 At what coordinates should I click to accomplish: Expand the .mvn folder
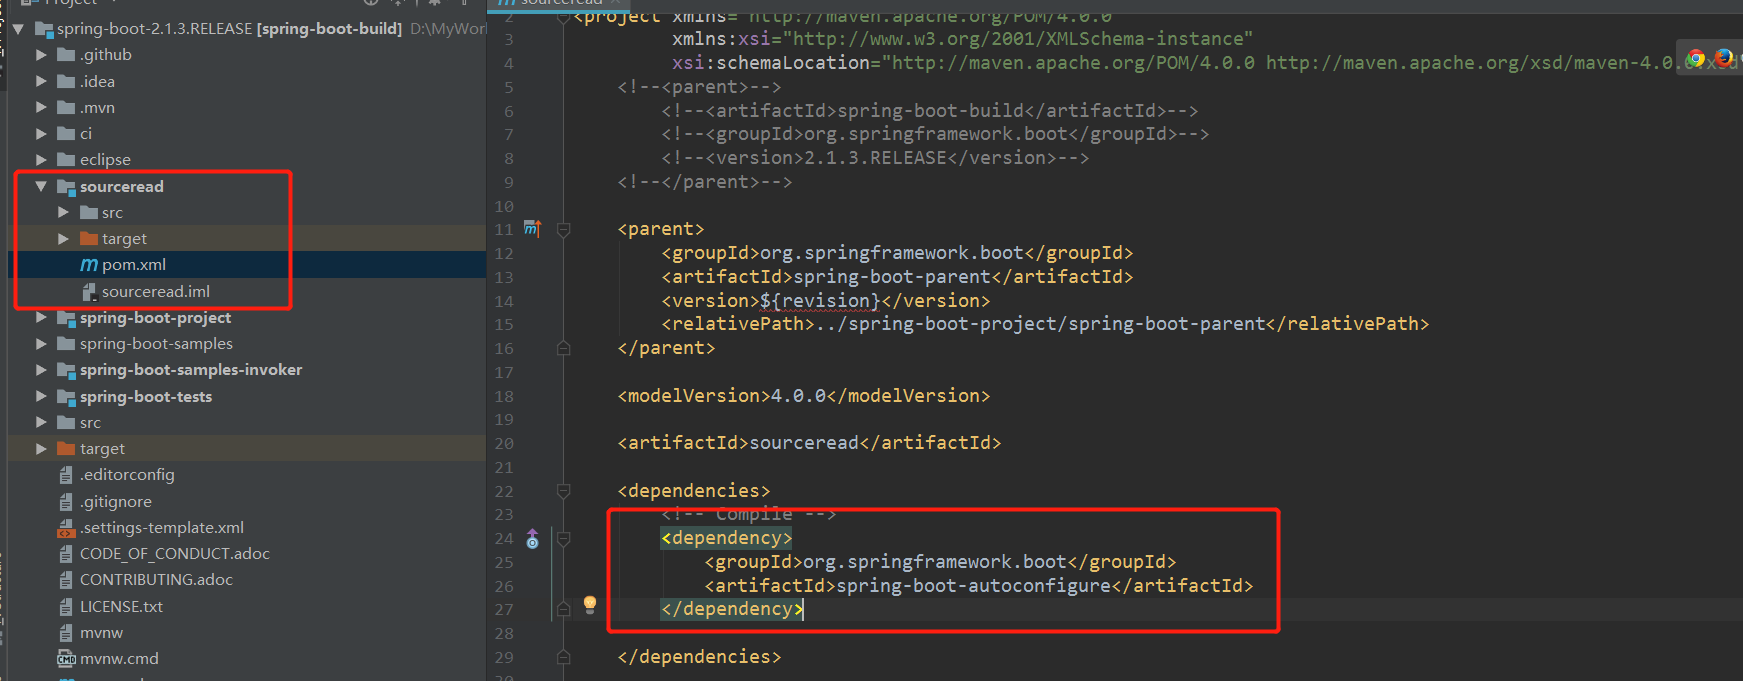(41, 107)
